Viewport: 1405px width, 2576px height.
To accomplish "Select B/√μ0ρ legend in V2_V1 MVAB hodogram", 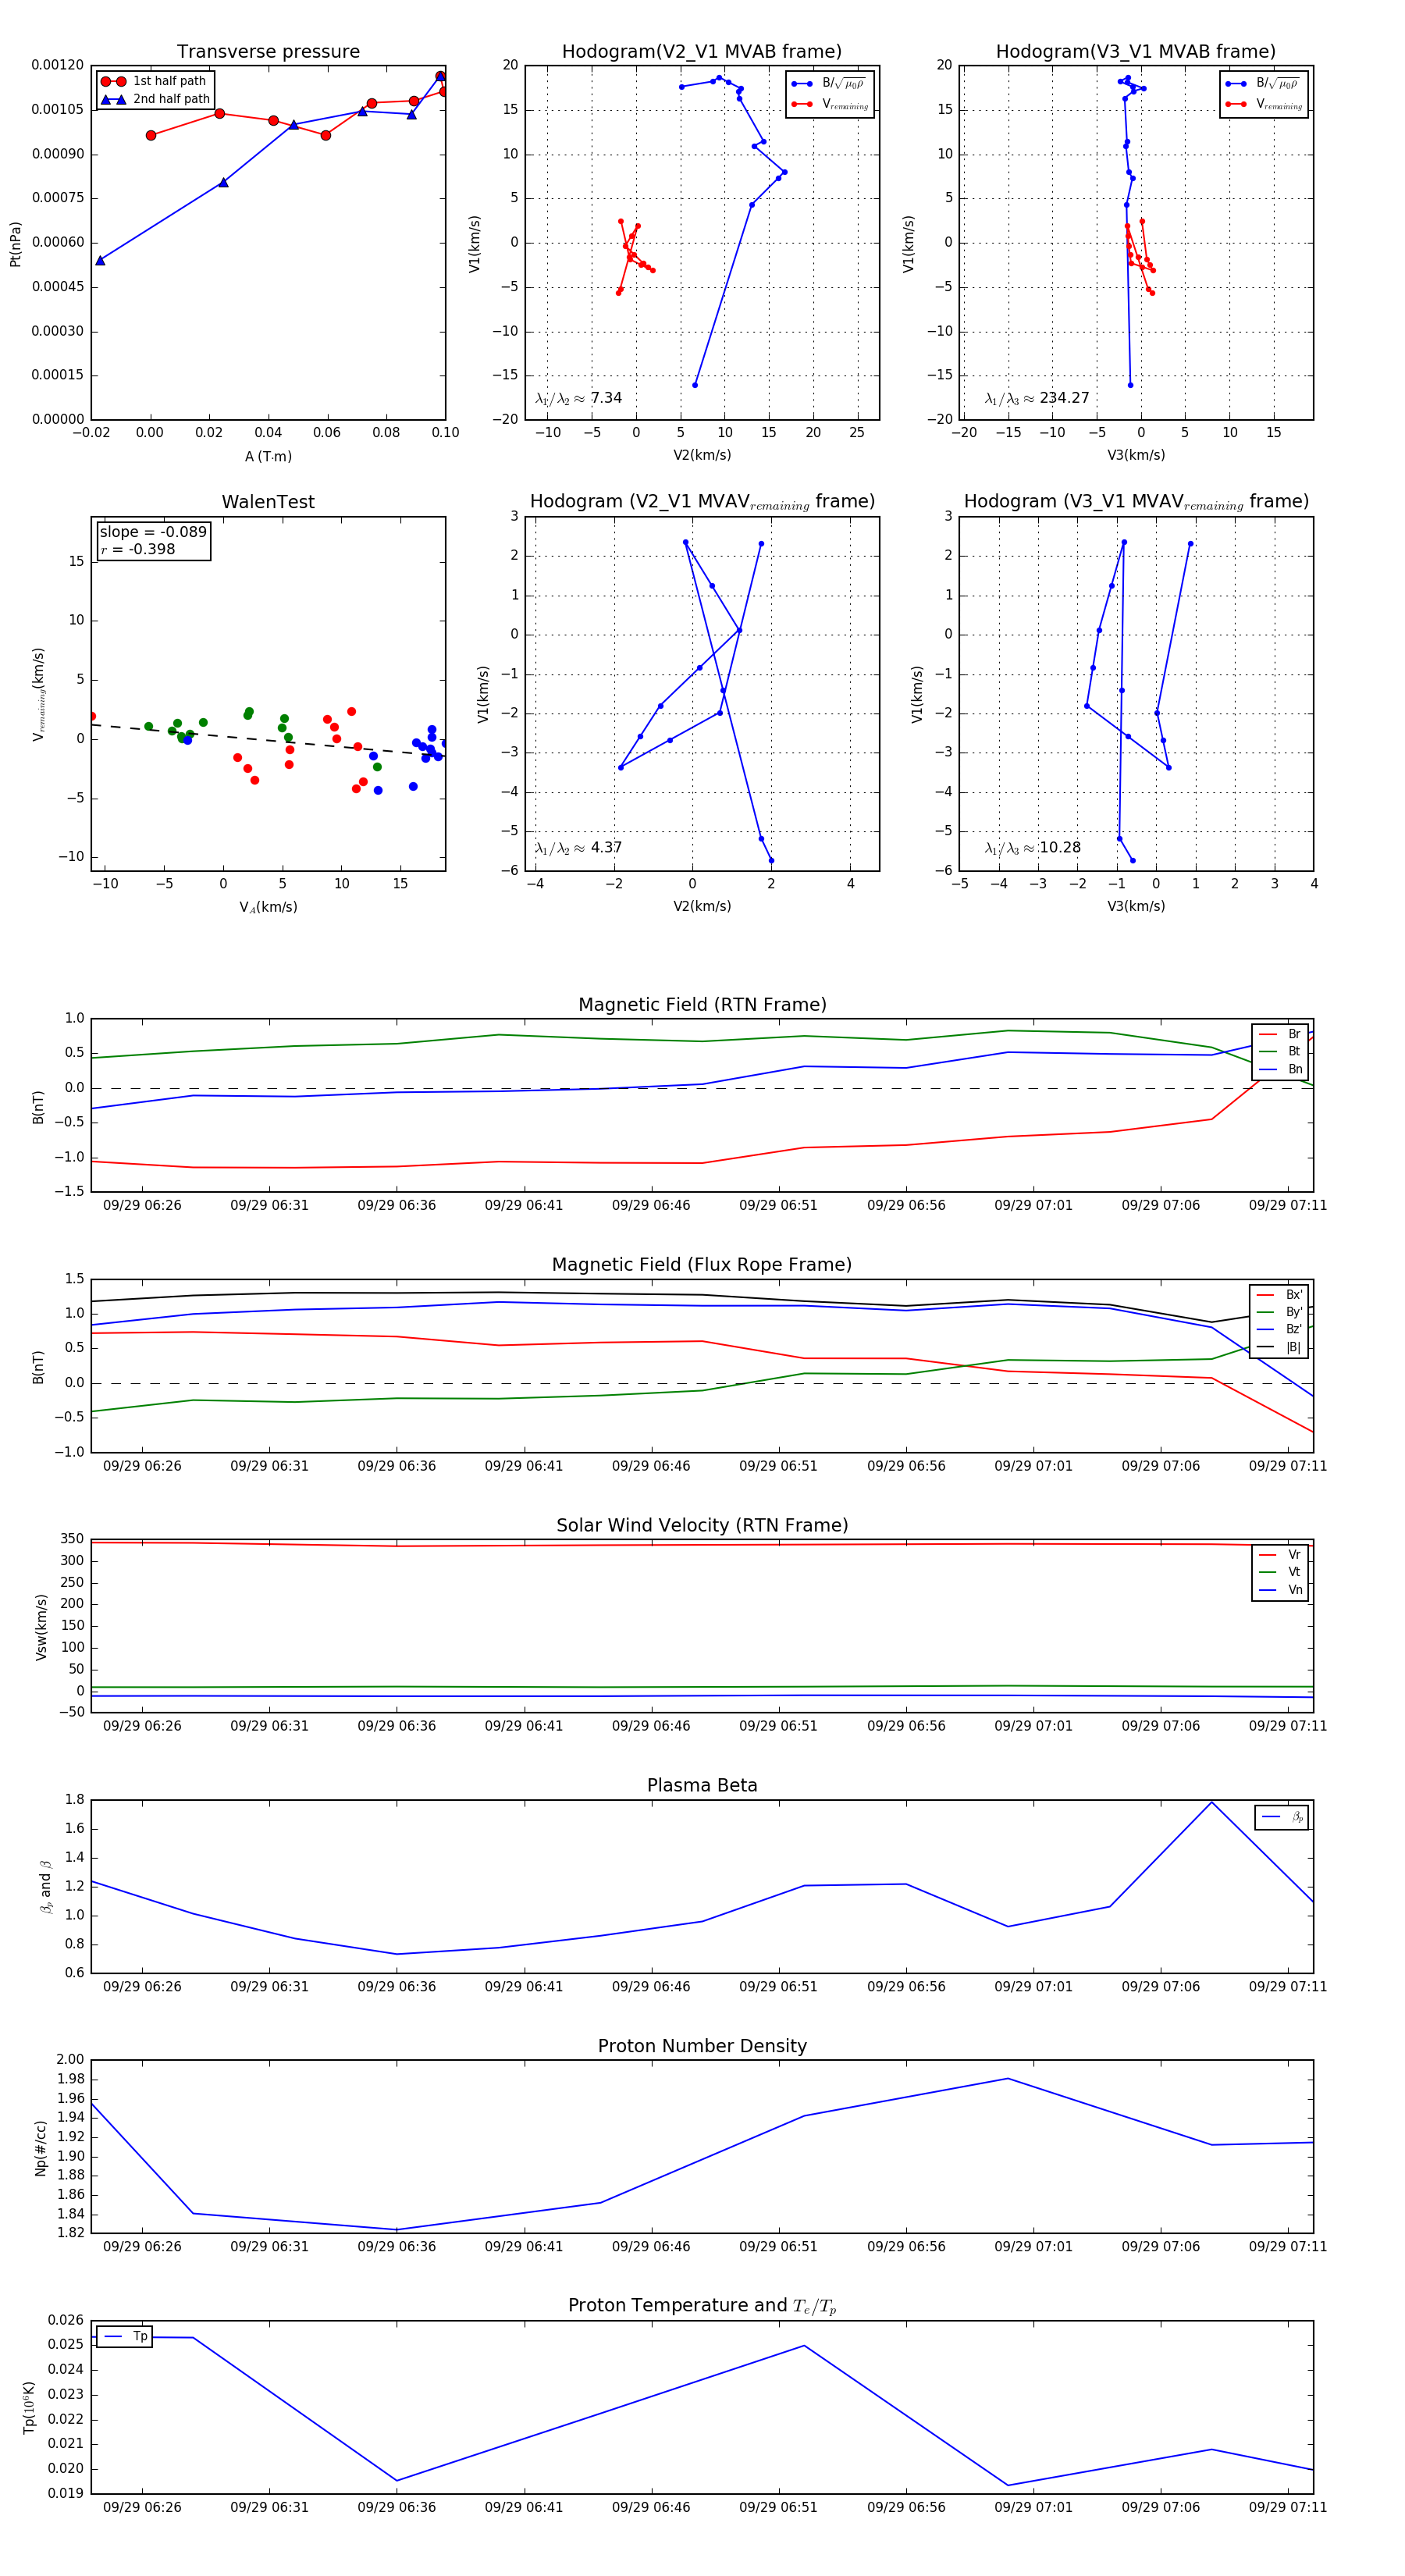I will click(830, 83).
